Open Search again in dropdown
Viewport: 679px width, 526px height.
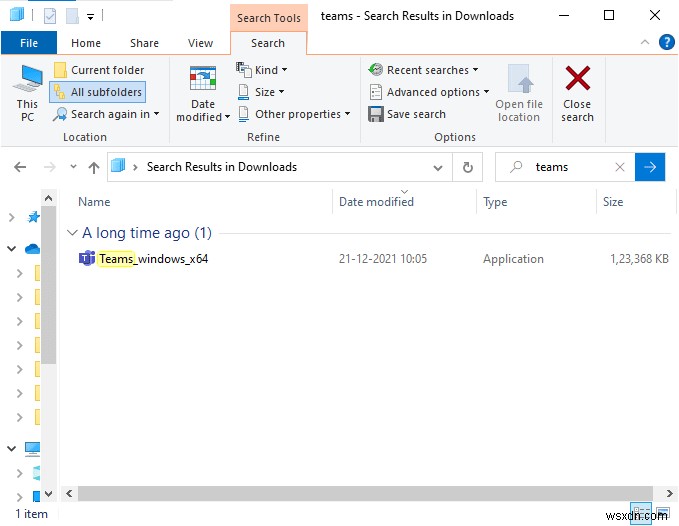pos(106,114)
